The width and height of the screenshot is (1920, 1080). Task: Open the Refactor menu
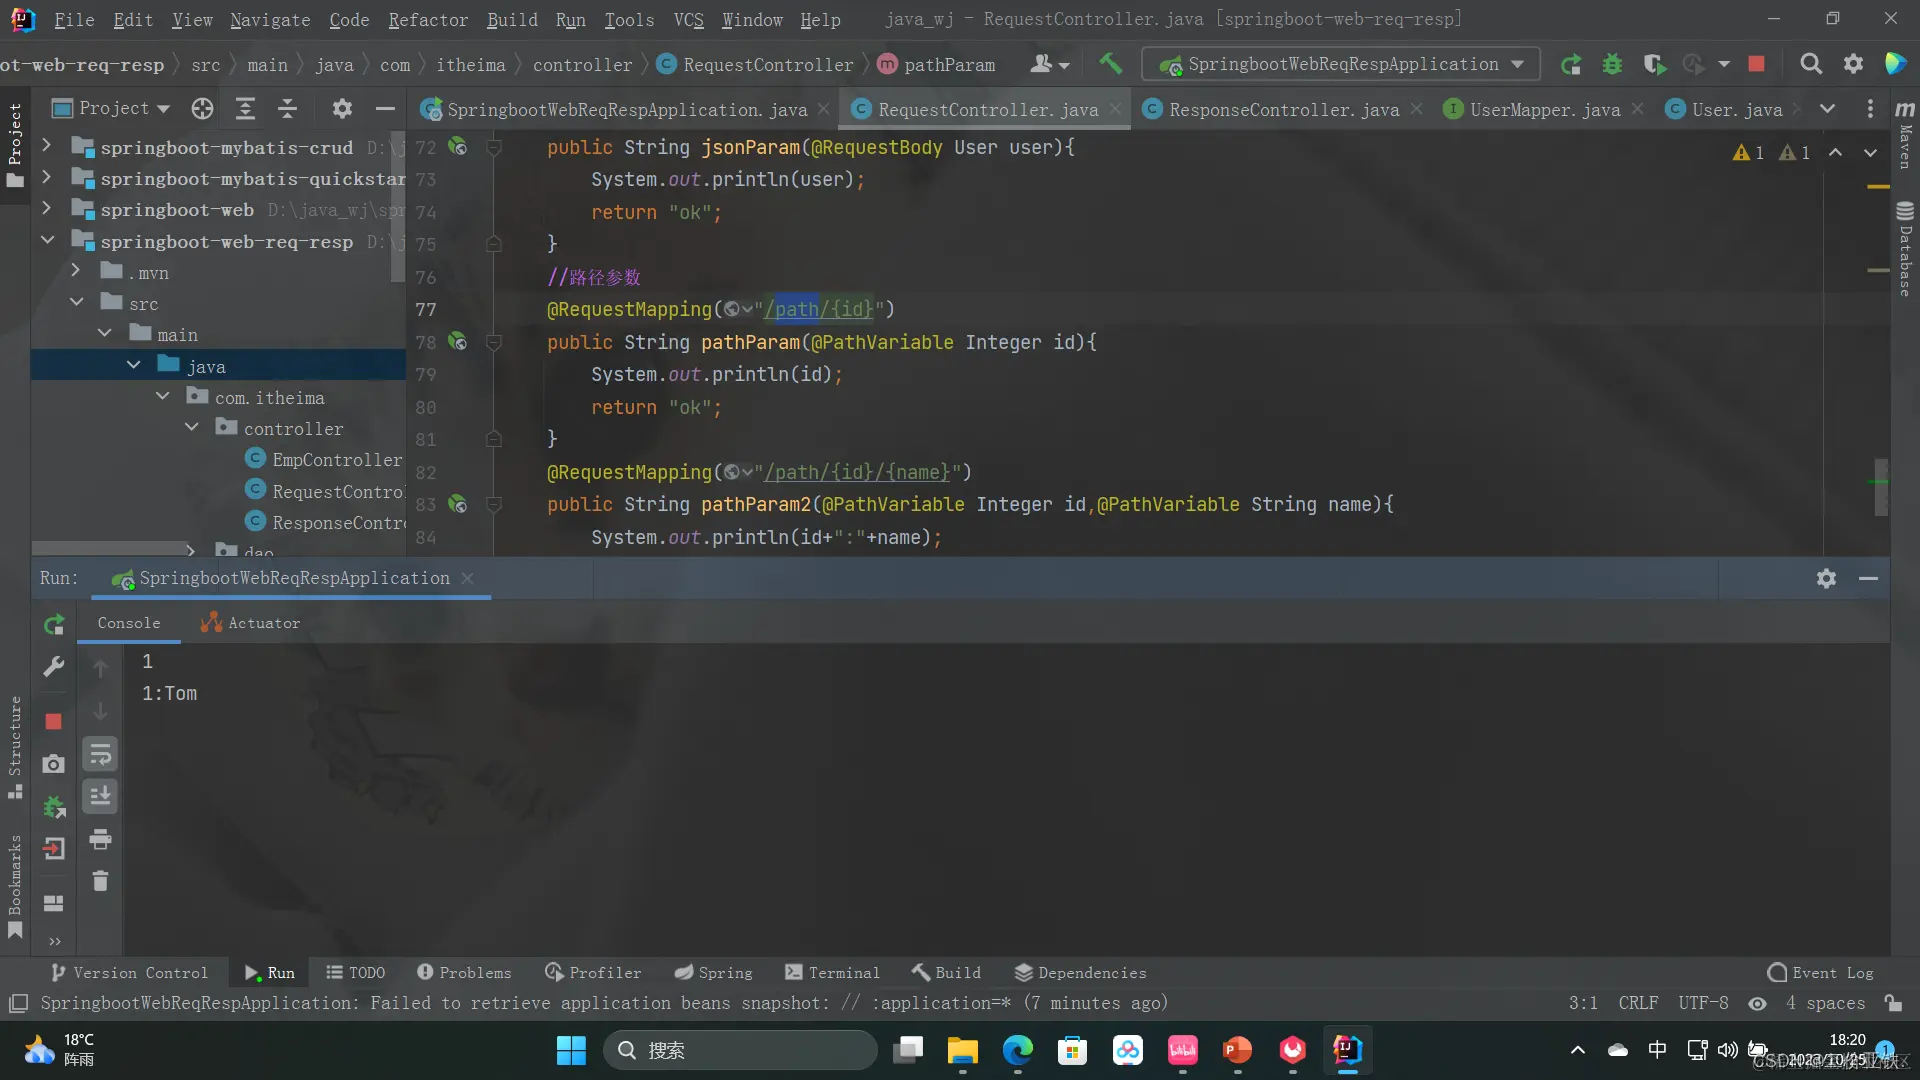(x=428, y=19)
